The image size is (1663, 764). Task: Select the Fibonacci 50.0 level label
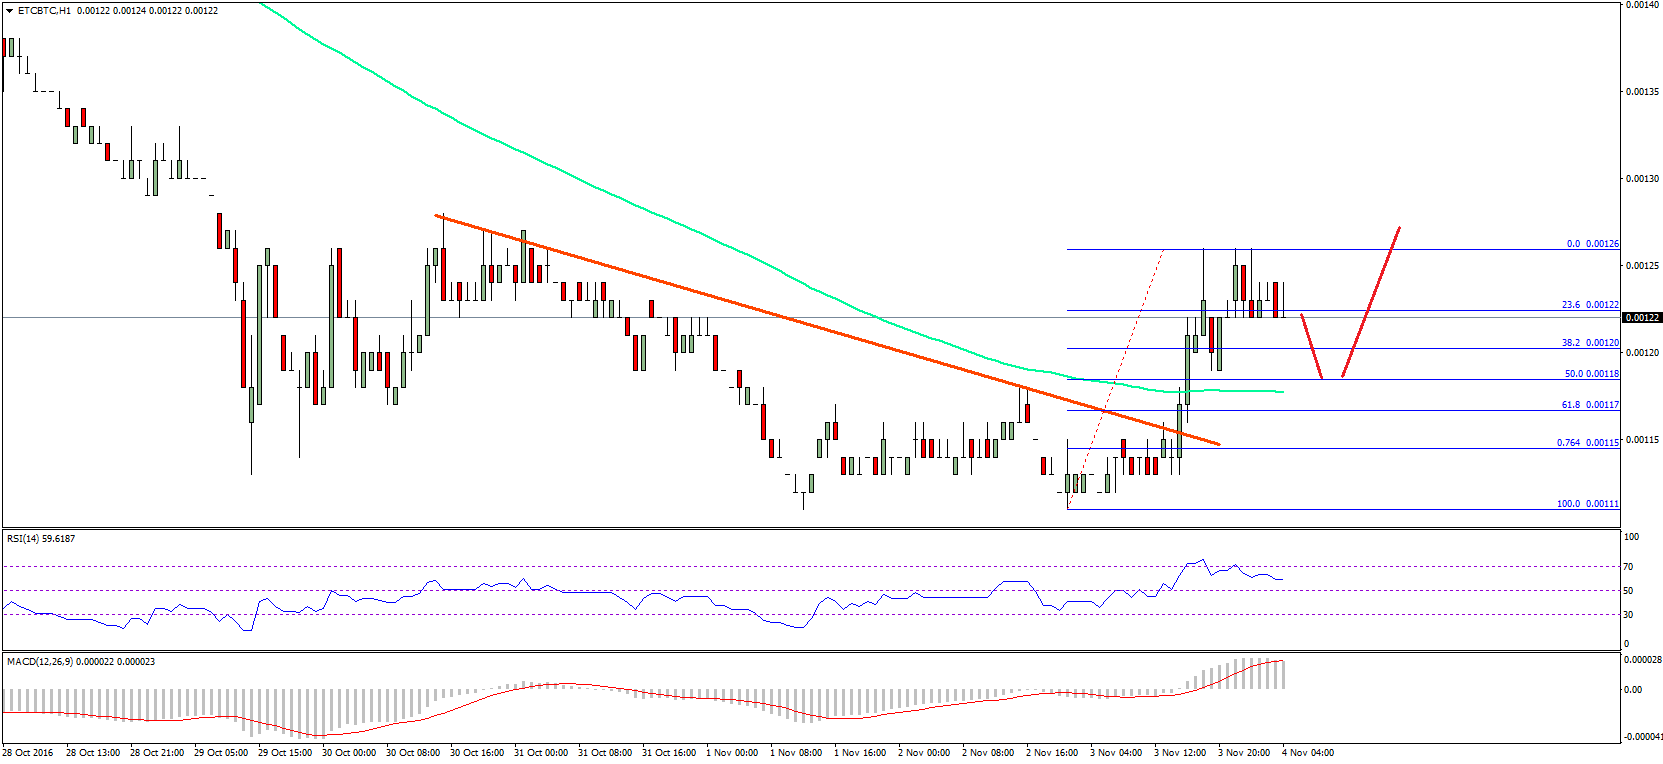(x=1591, y=373)
